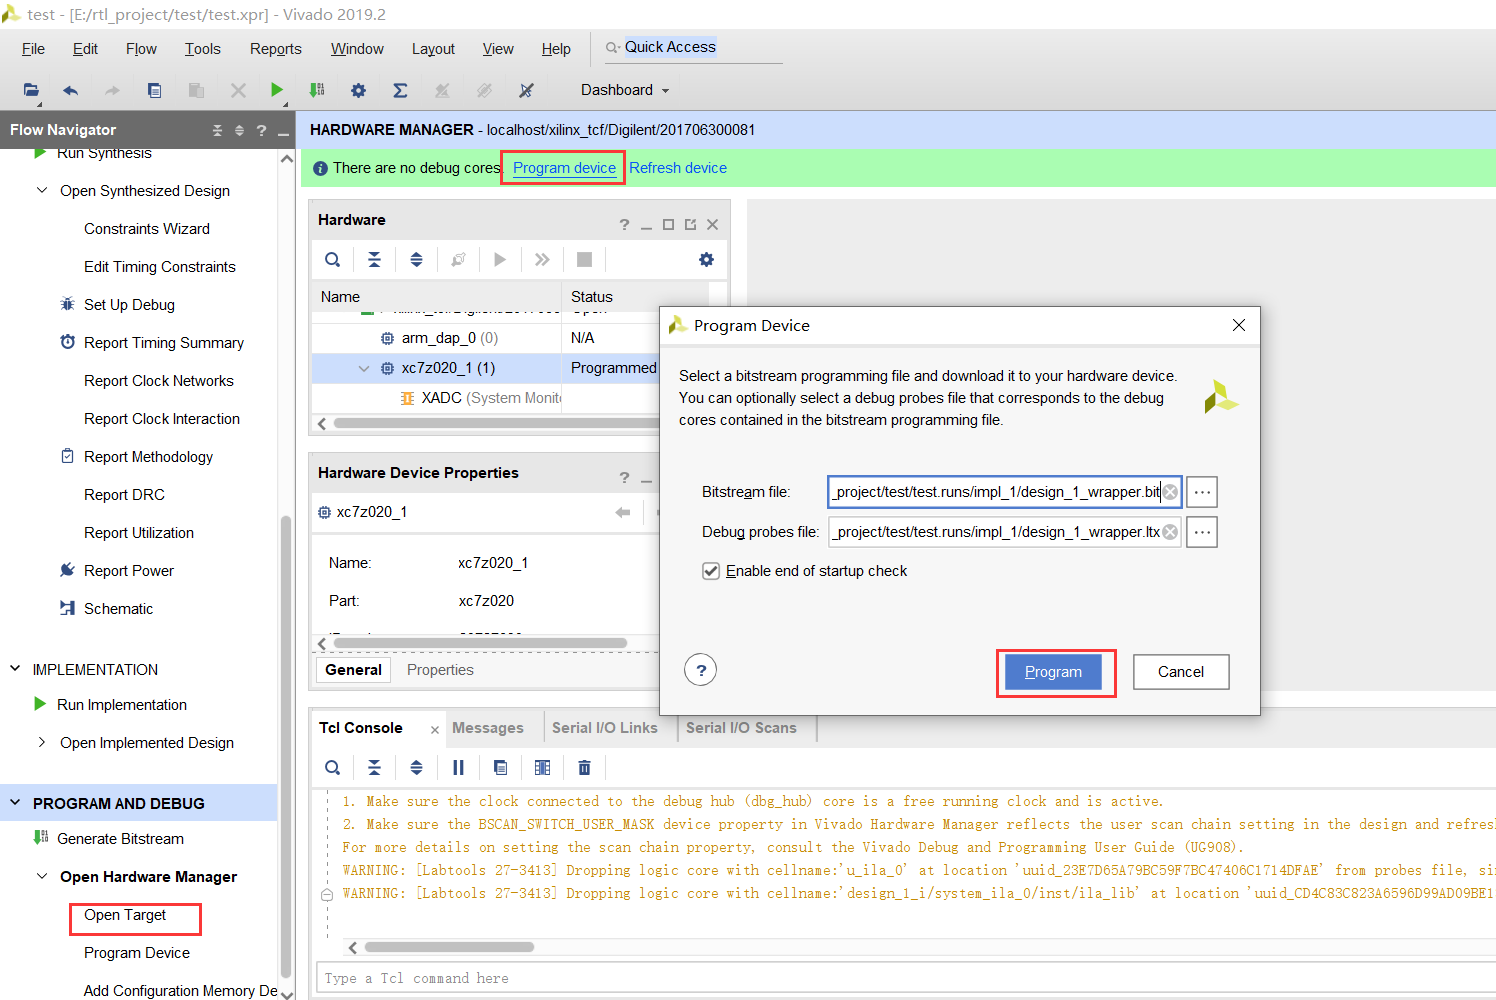Click the Copy toolbar icon

tap(154, 90)
